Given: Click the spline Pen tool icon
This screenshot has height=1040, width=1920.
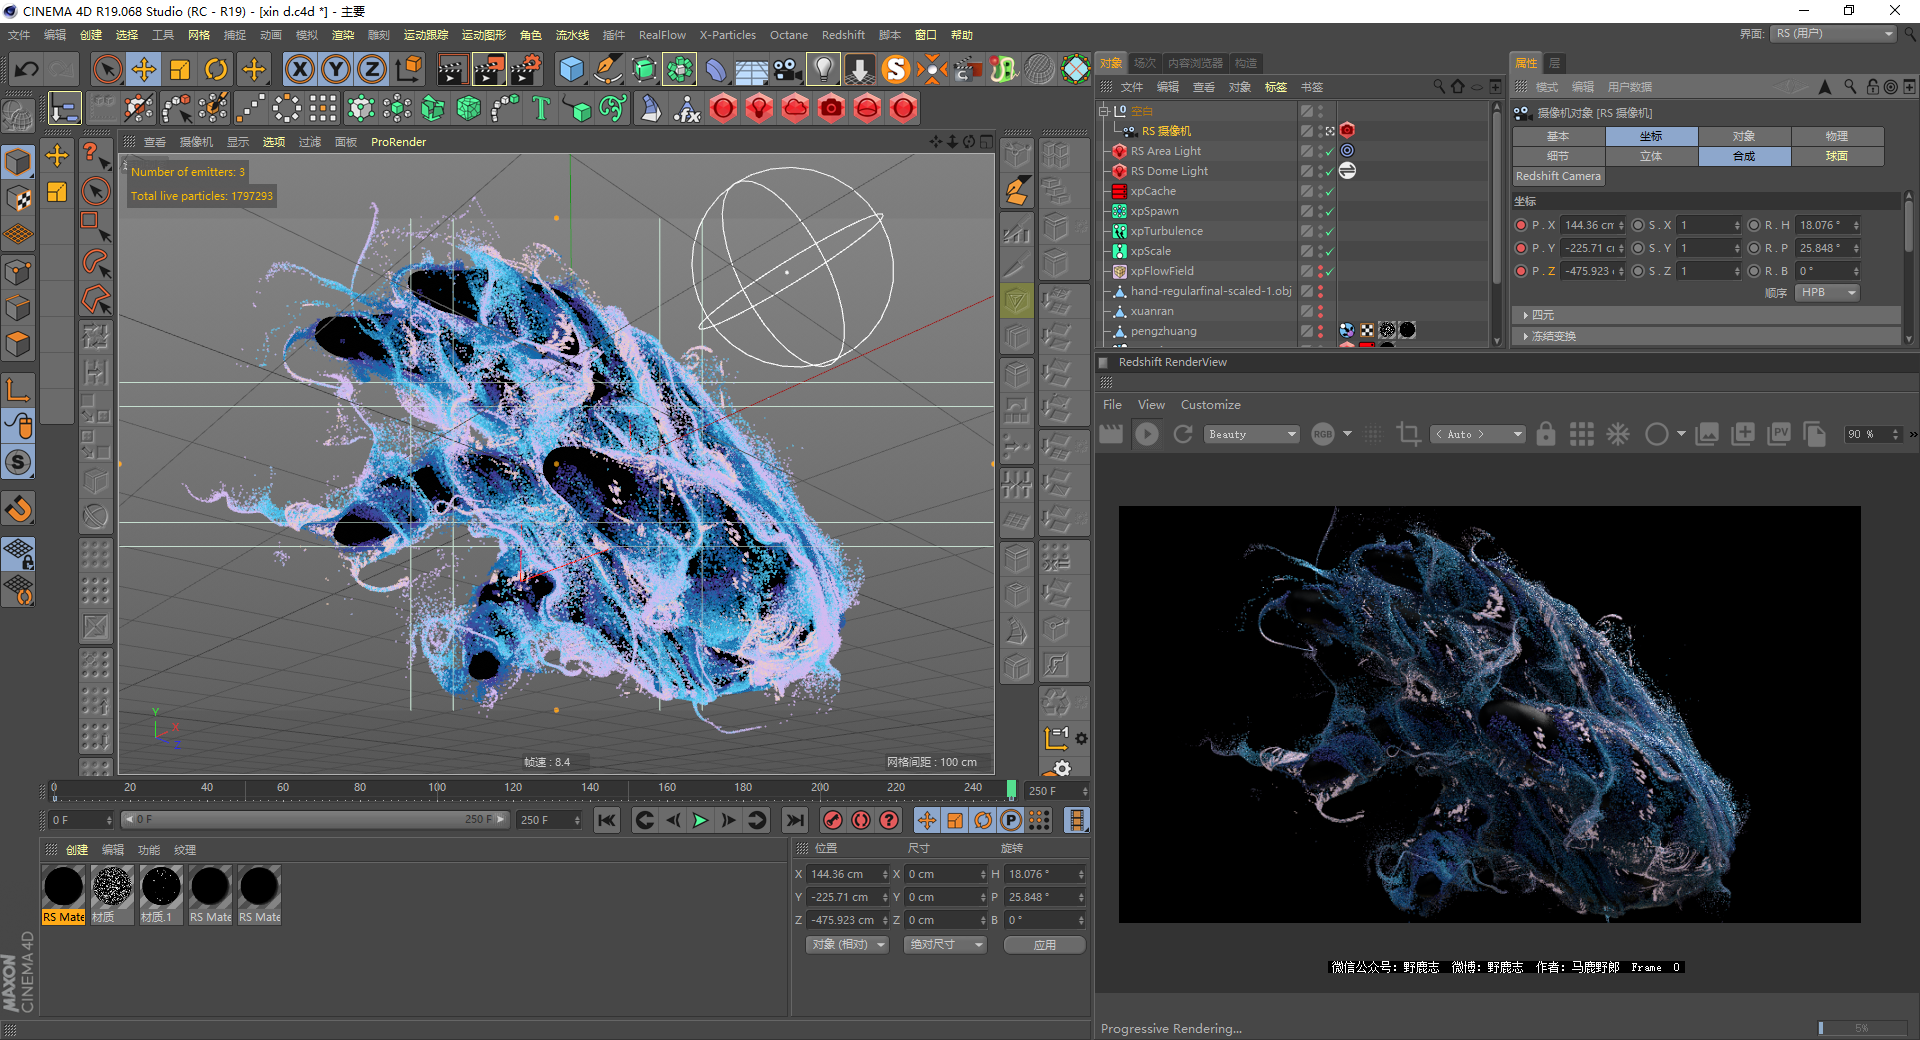Looking at the screenshot, I should click(608, 69).
